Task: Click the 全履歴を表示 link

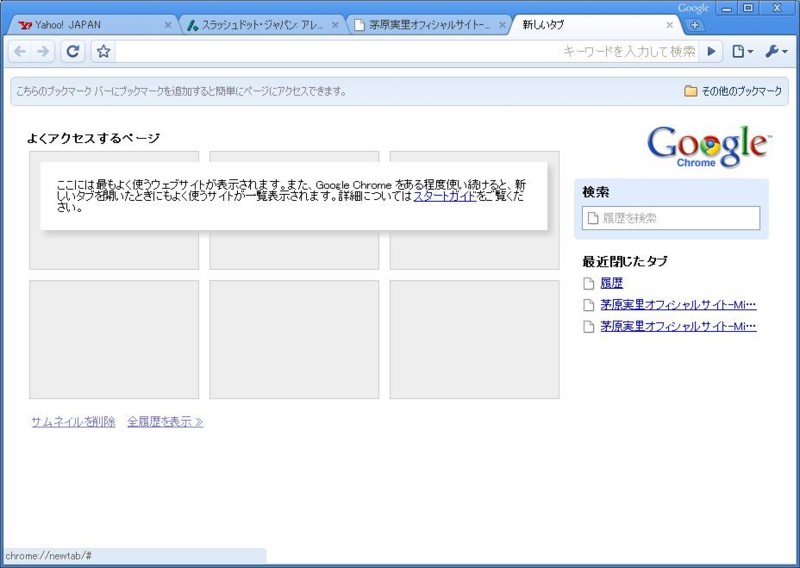Action: click(165, 422)
